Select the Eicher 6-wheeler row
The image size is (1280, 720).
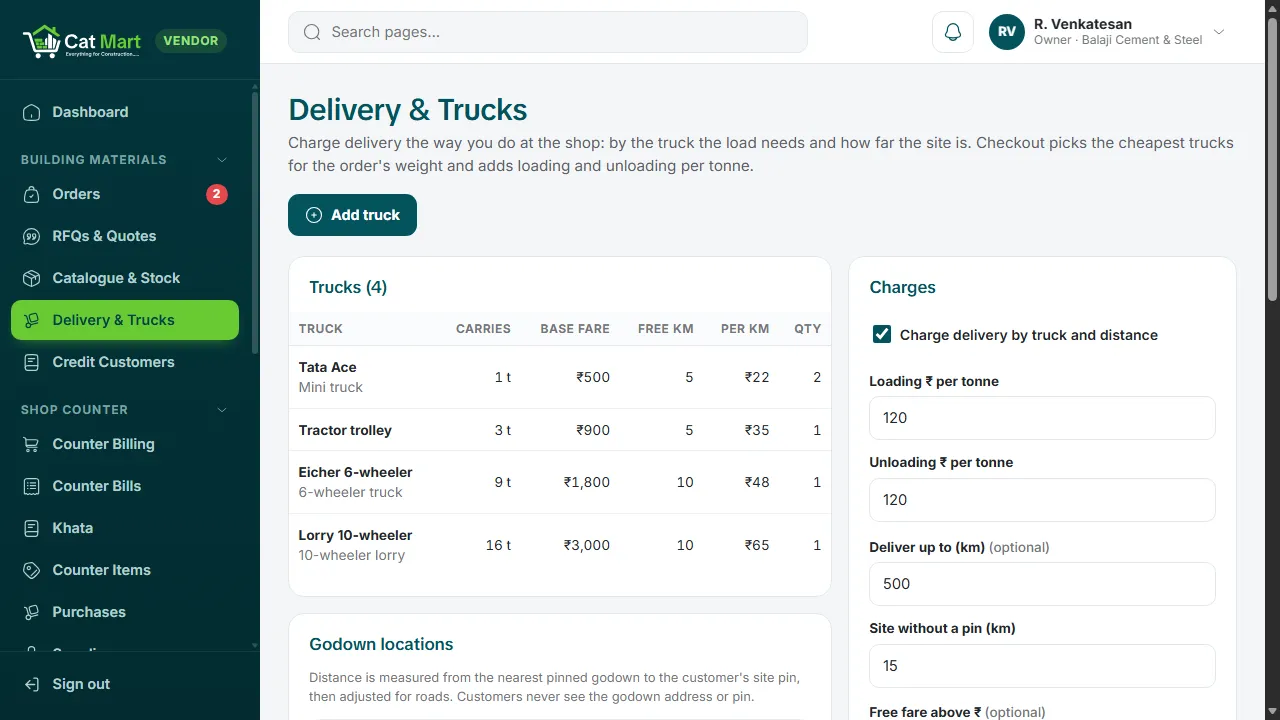click(x=560, y=482)
